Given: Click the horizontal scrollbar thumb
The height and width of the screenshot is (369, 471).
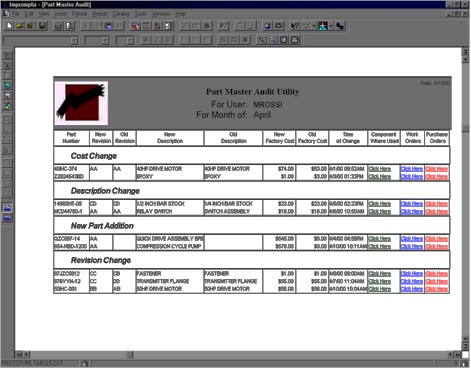Looking at the screenshot, I should tap(130, 355).
